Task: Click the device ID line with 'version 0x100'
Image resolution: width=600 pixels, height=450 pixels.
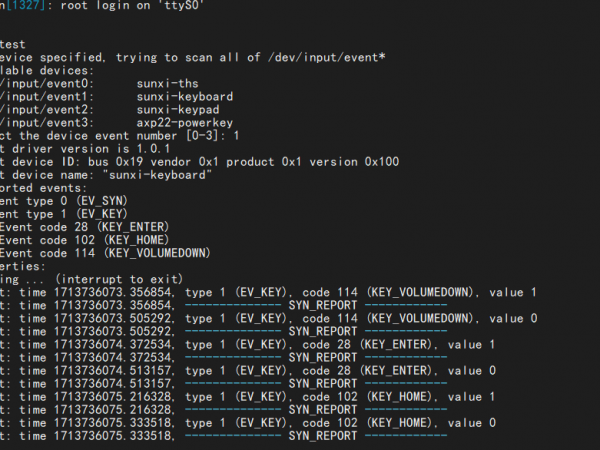Action: (200, 161)
